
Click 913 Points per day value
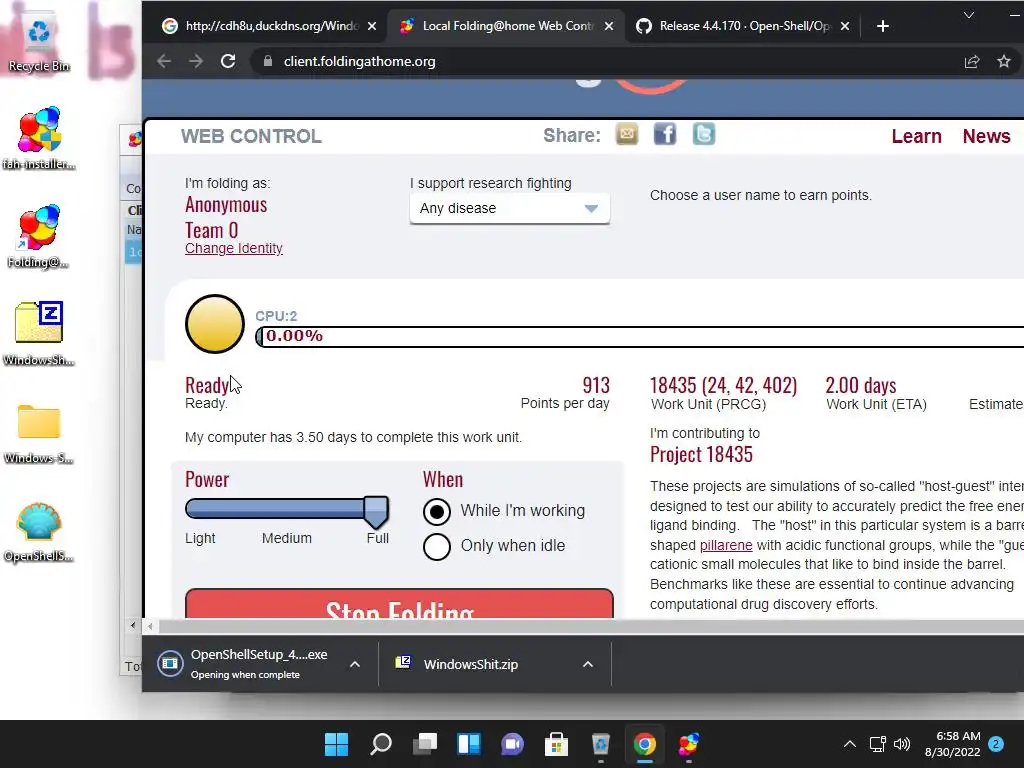(596, 385)
